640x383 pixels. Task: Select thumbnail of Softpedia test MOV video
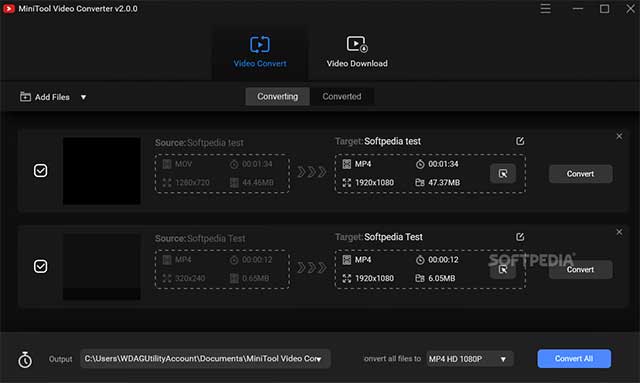pos(102,171)
